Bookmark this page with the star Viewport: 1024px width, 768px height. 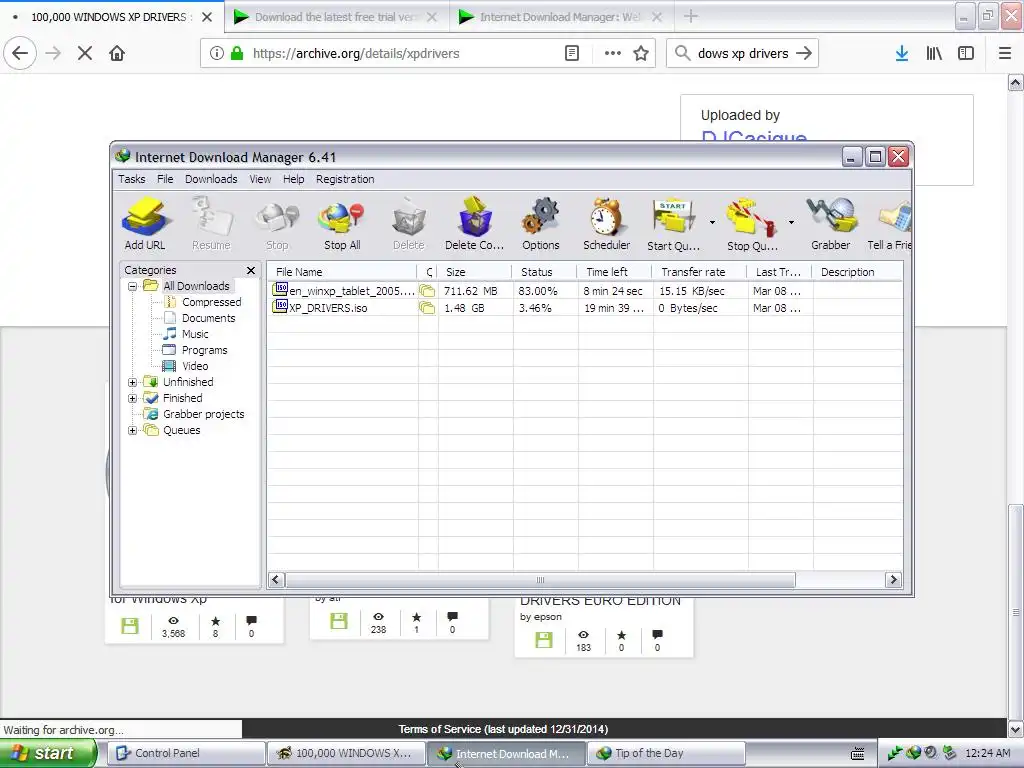tap(641, 53)
